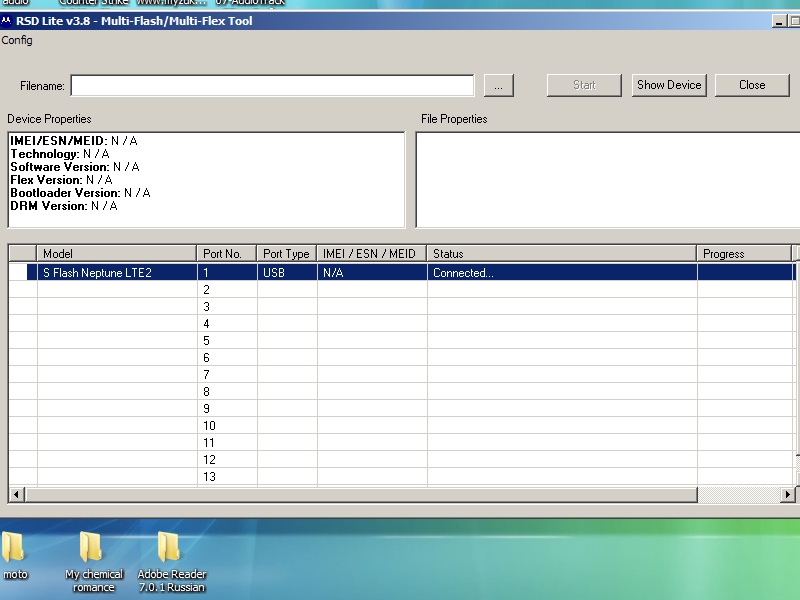The height and width of the screenshot is (600, 800).
Task: Click the RSD Lite title bar icon
Action: (x=6, y=21)
